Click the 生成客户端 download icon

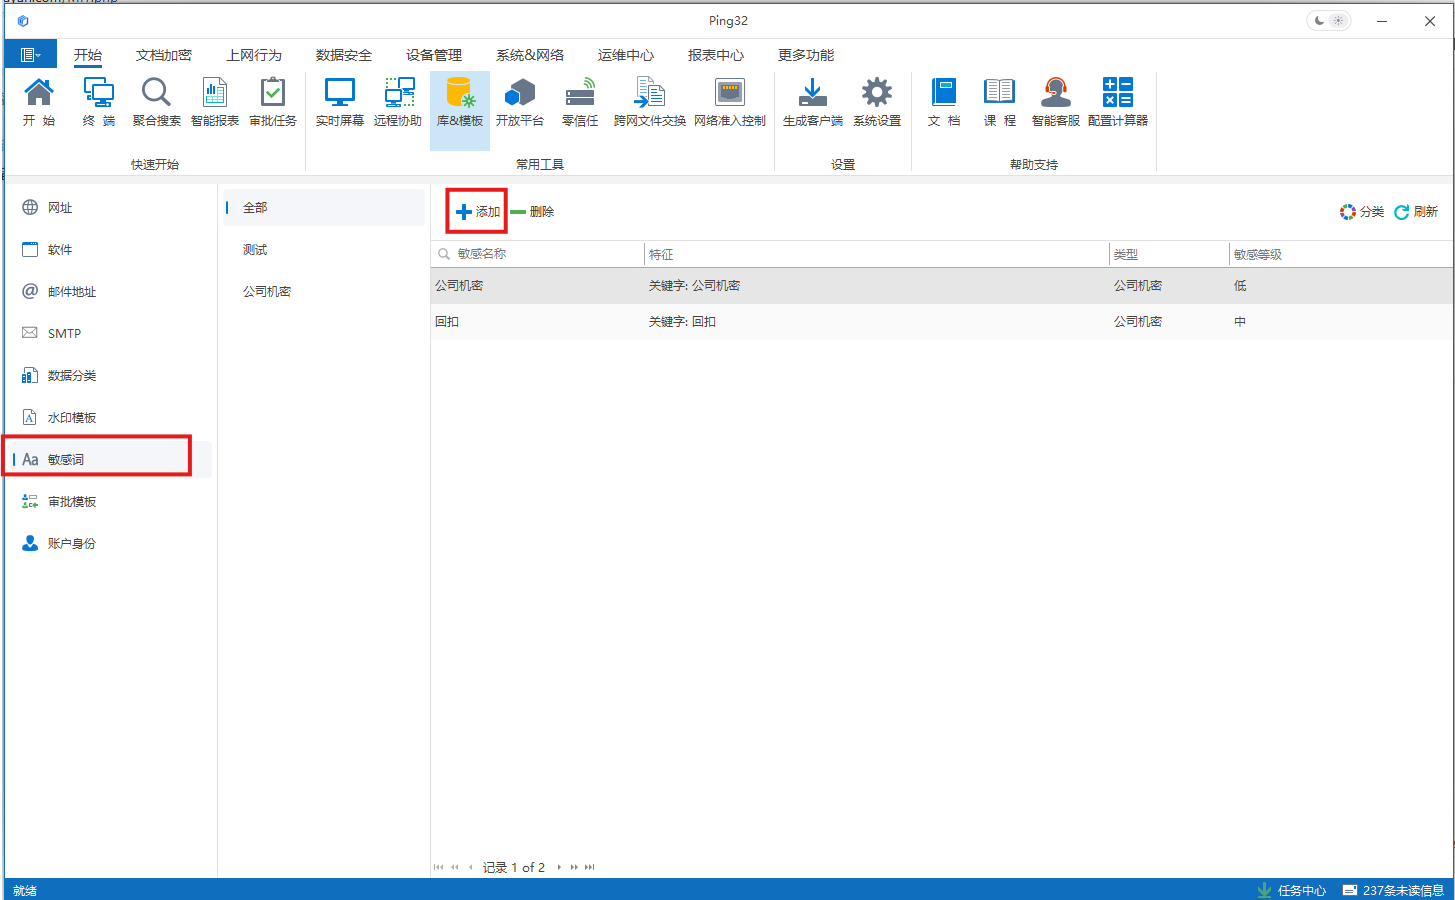coord(812,102)
